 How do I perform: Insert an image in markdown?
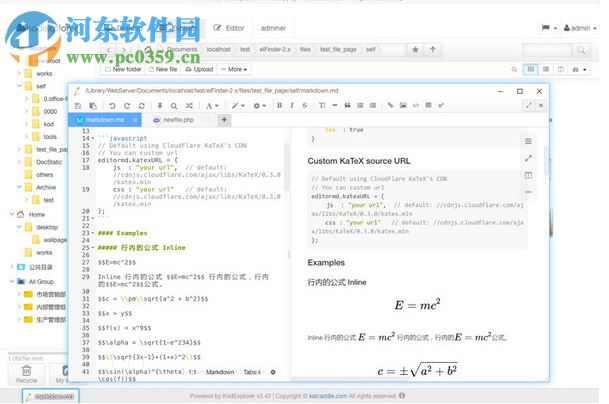[403, 105]
